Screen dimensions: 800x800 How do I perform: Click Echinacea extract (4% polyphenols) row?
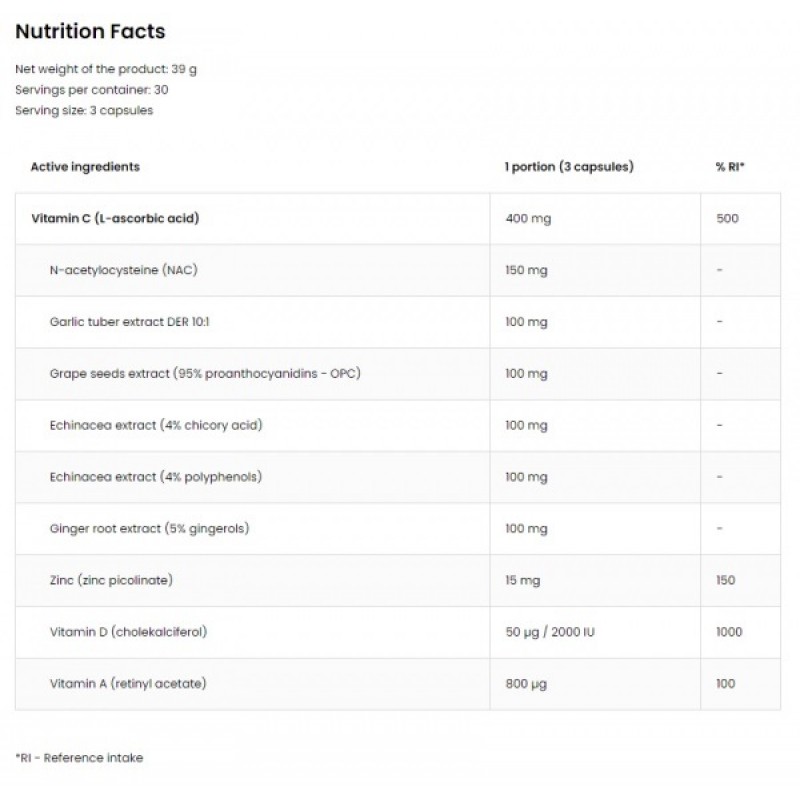155,477
